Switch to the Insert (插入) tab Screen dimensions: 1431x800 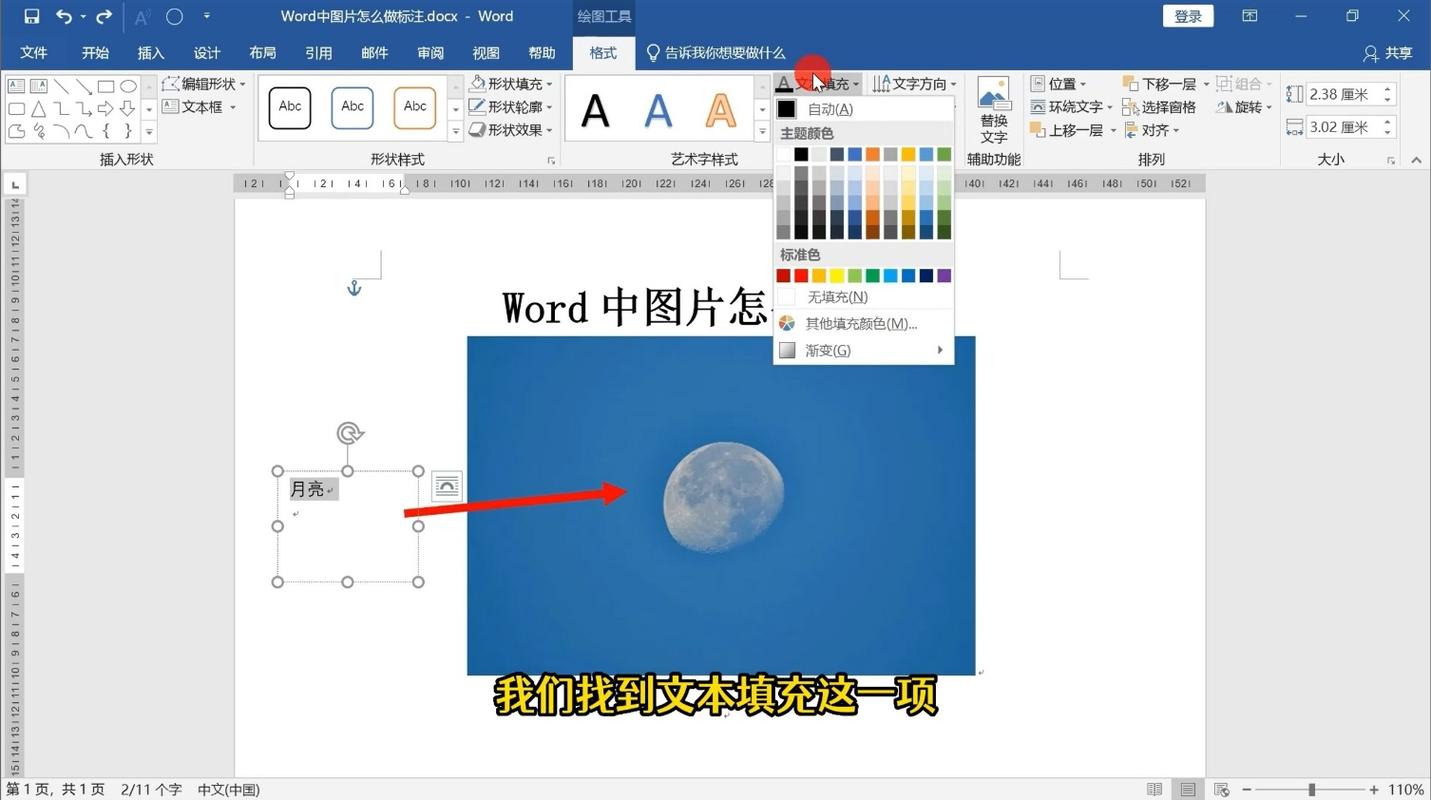(151, 53)
